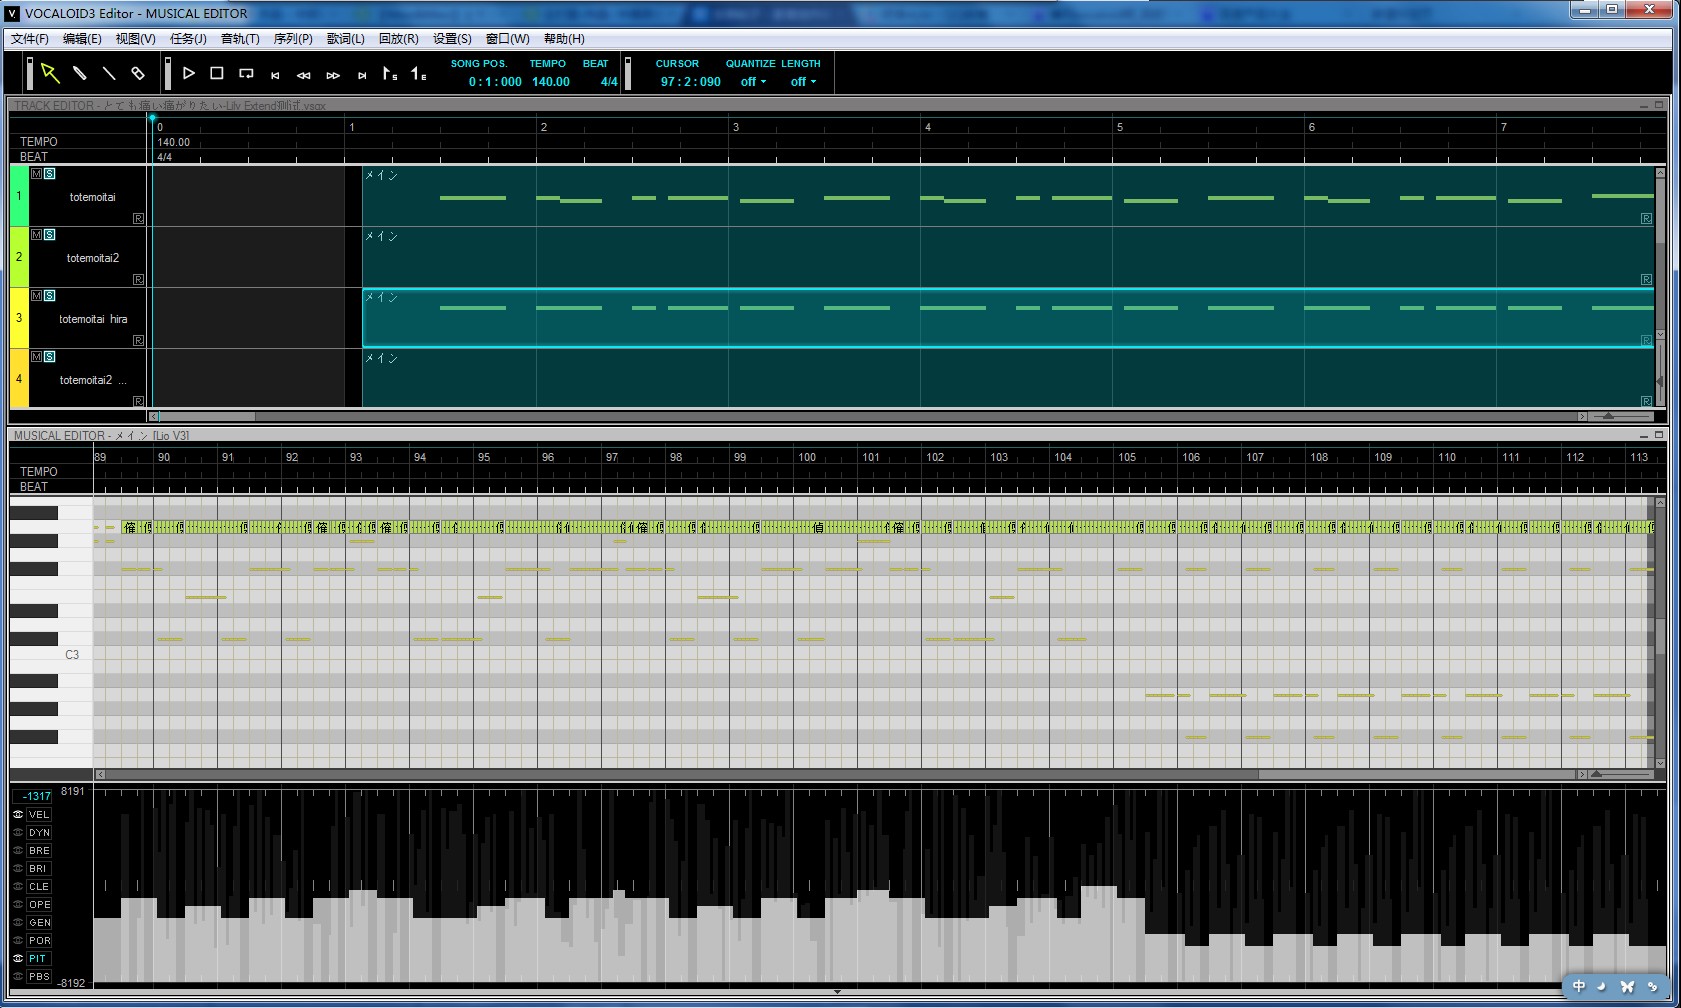The image size is (1681, 1008).
Task: Solo track 1 totemoitai
Action: (x=50, y=174)
